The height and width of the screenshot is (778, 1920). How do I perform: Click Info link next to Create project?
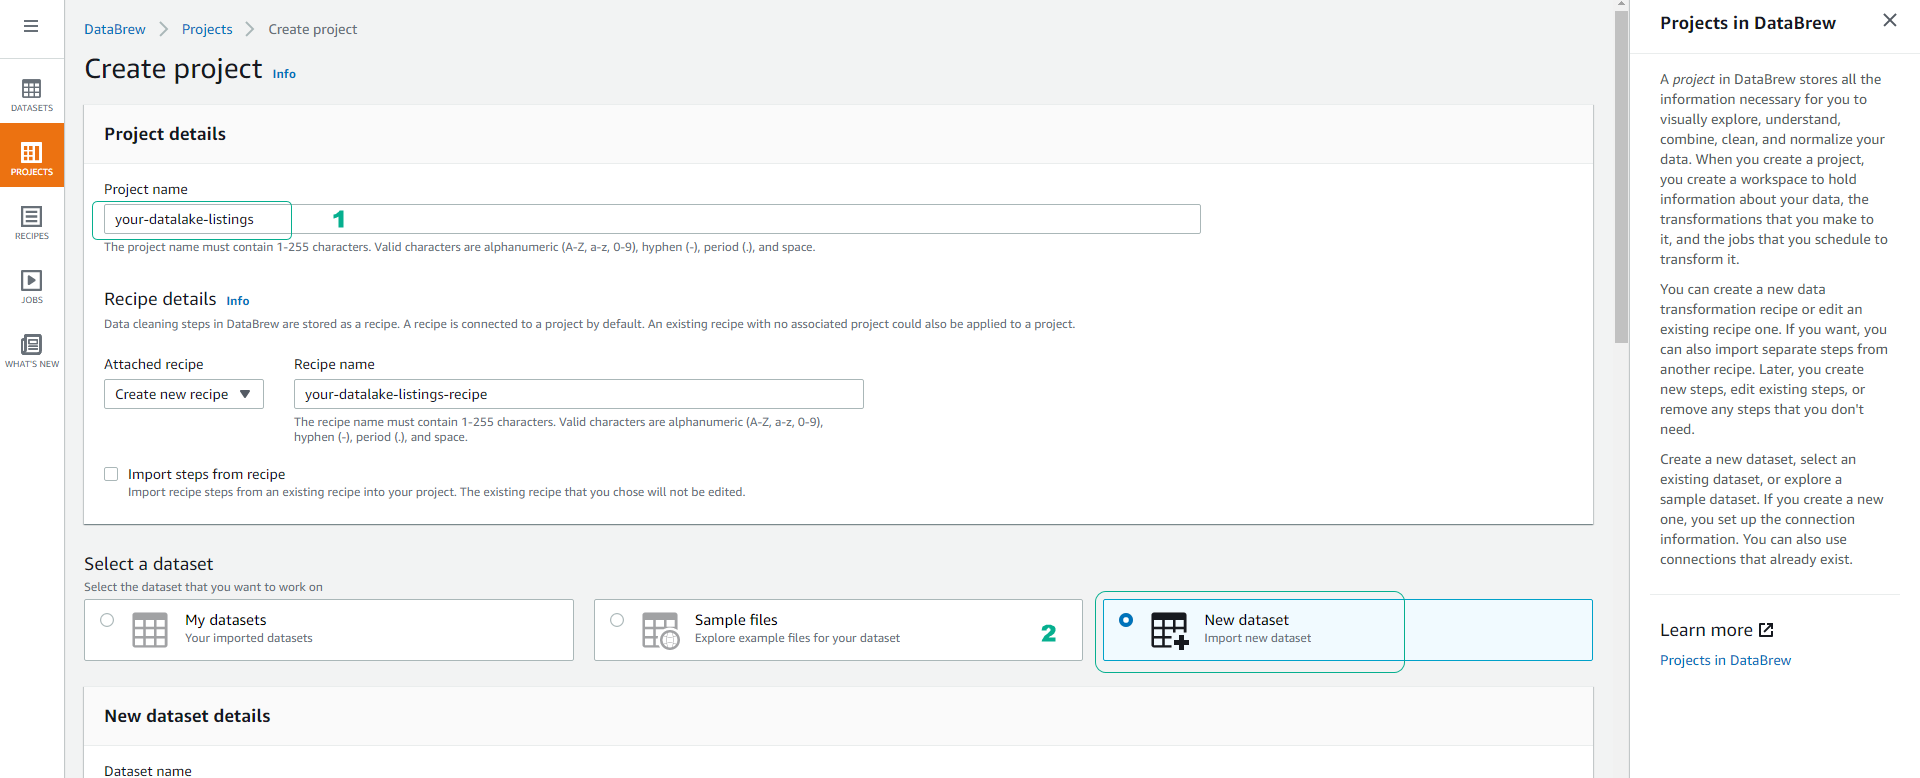[x=284, y=74]
